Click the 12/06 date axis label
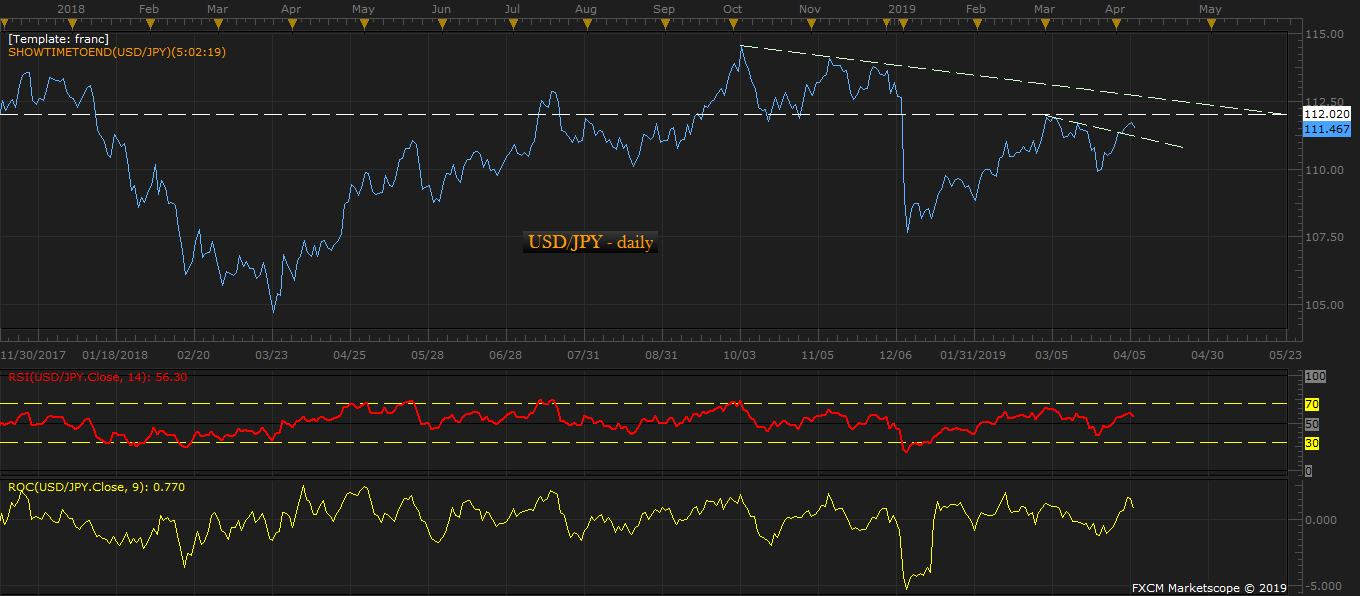 (x=895, y=354)
